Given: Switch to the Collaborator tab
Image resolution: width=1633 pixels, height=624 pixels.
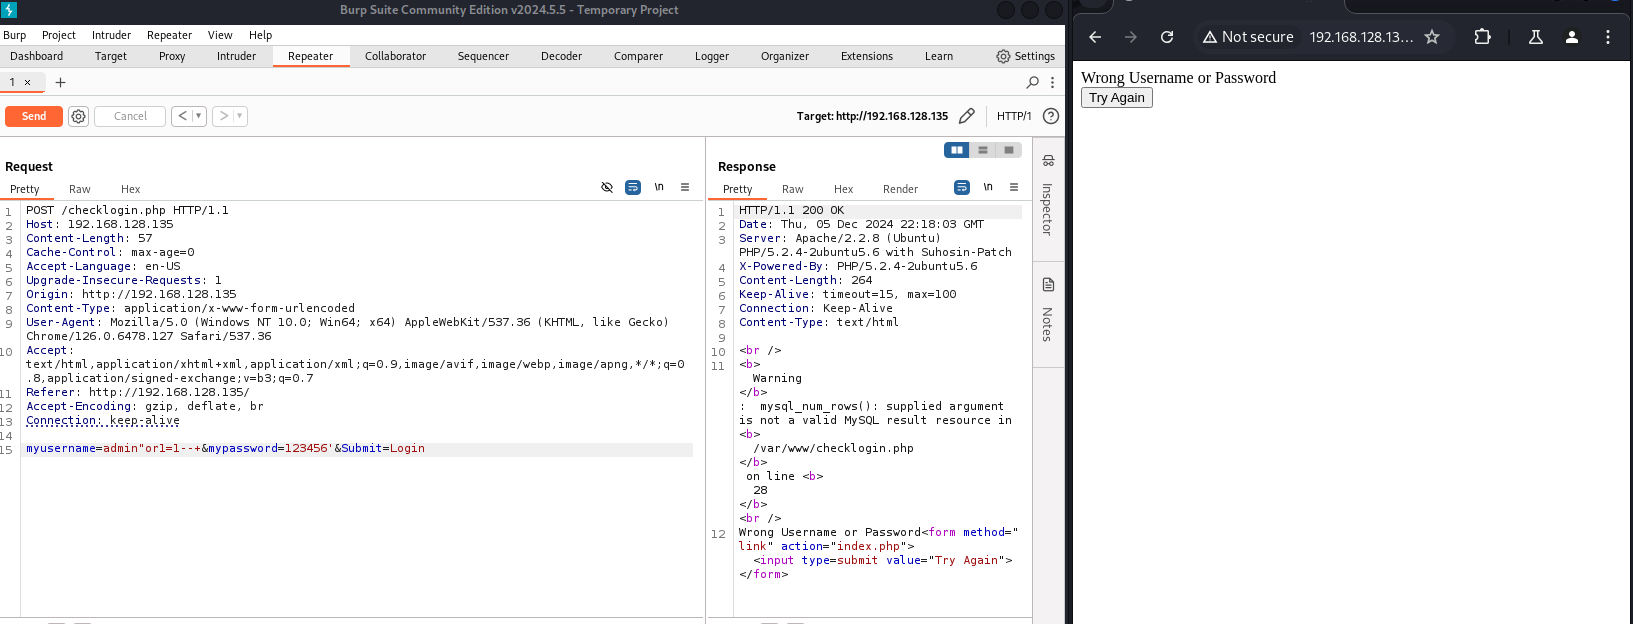Looking at the screenshot, I should (x=395, y=56).
